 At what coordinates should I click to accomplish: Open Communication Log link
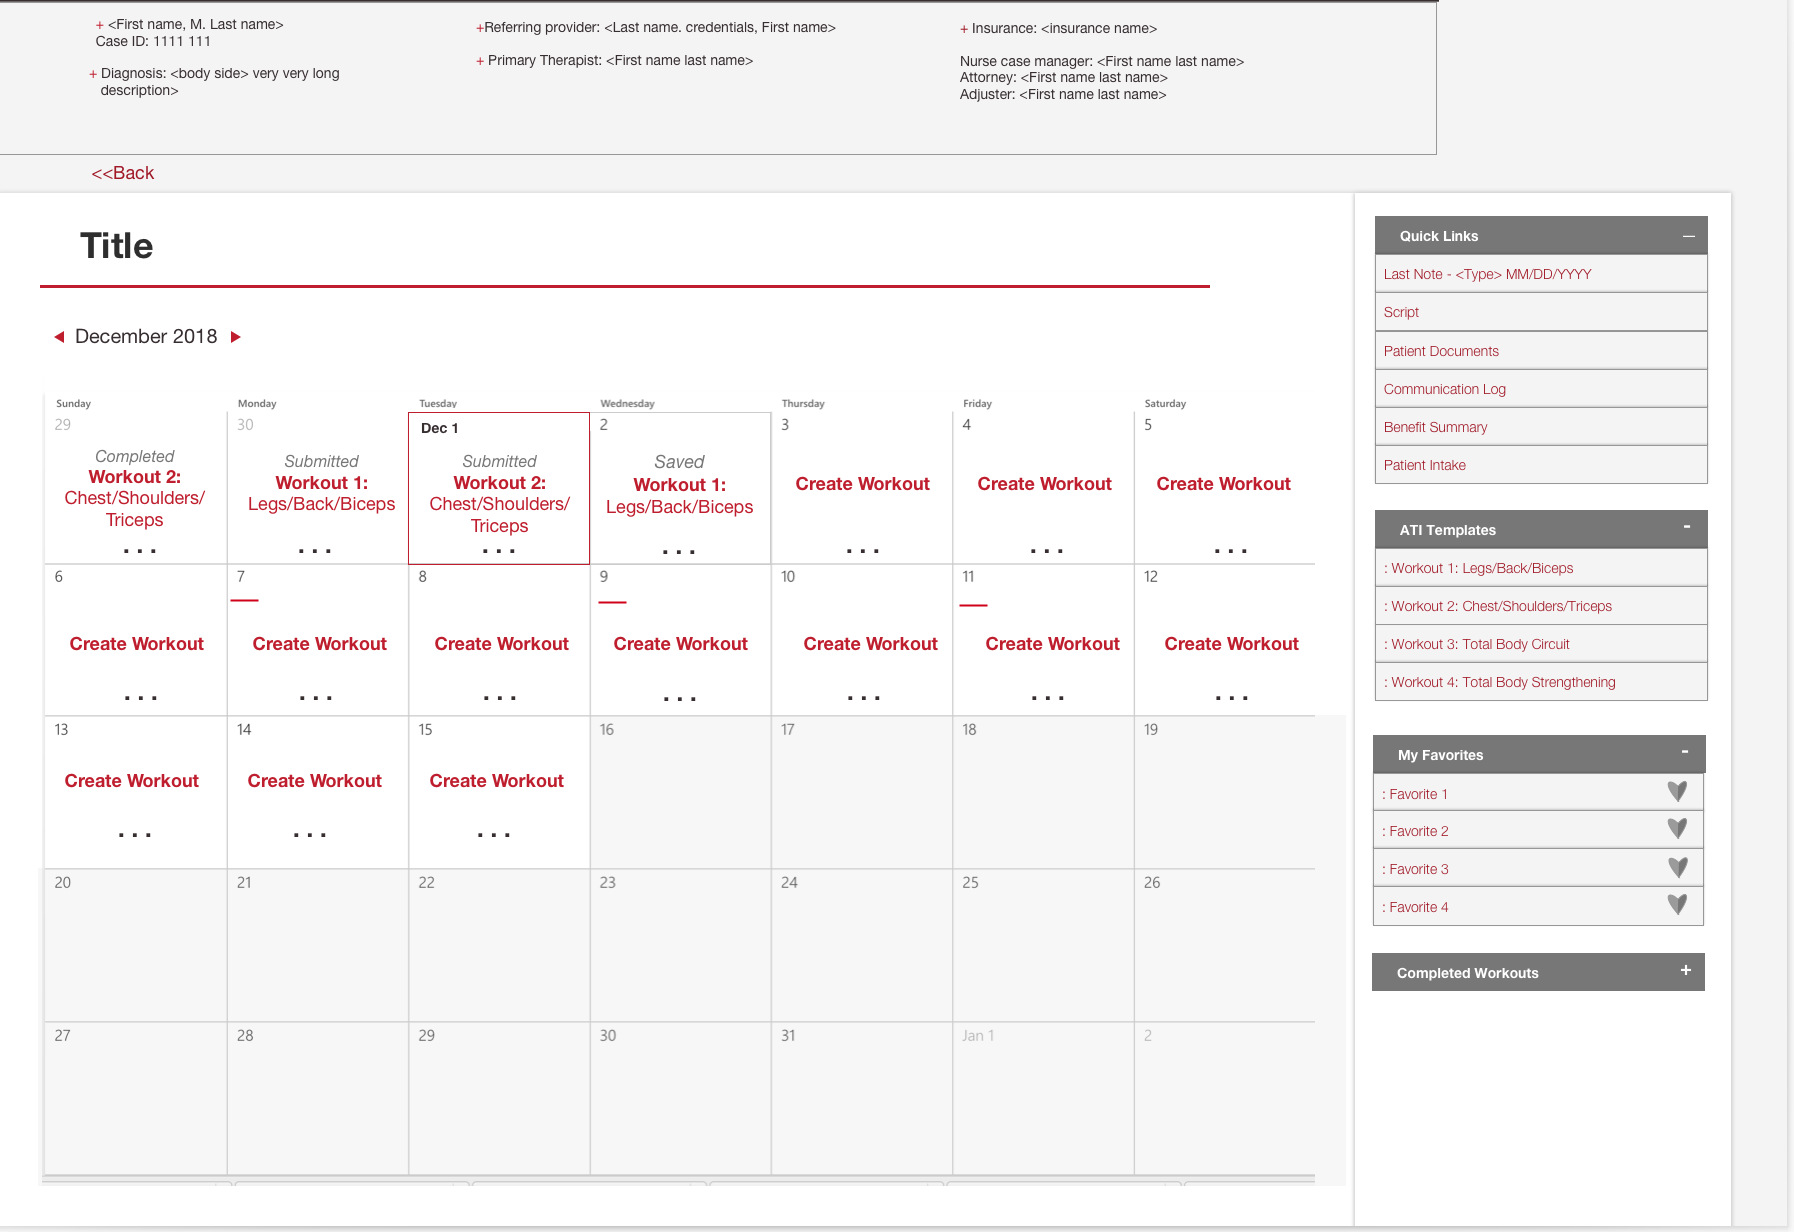(1541, 389)
